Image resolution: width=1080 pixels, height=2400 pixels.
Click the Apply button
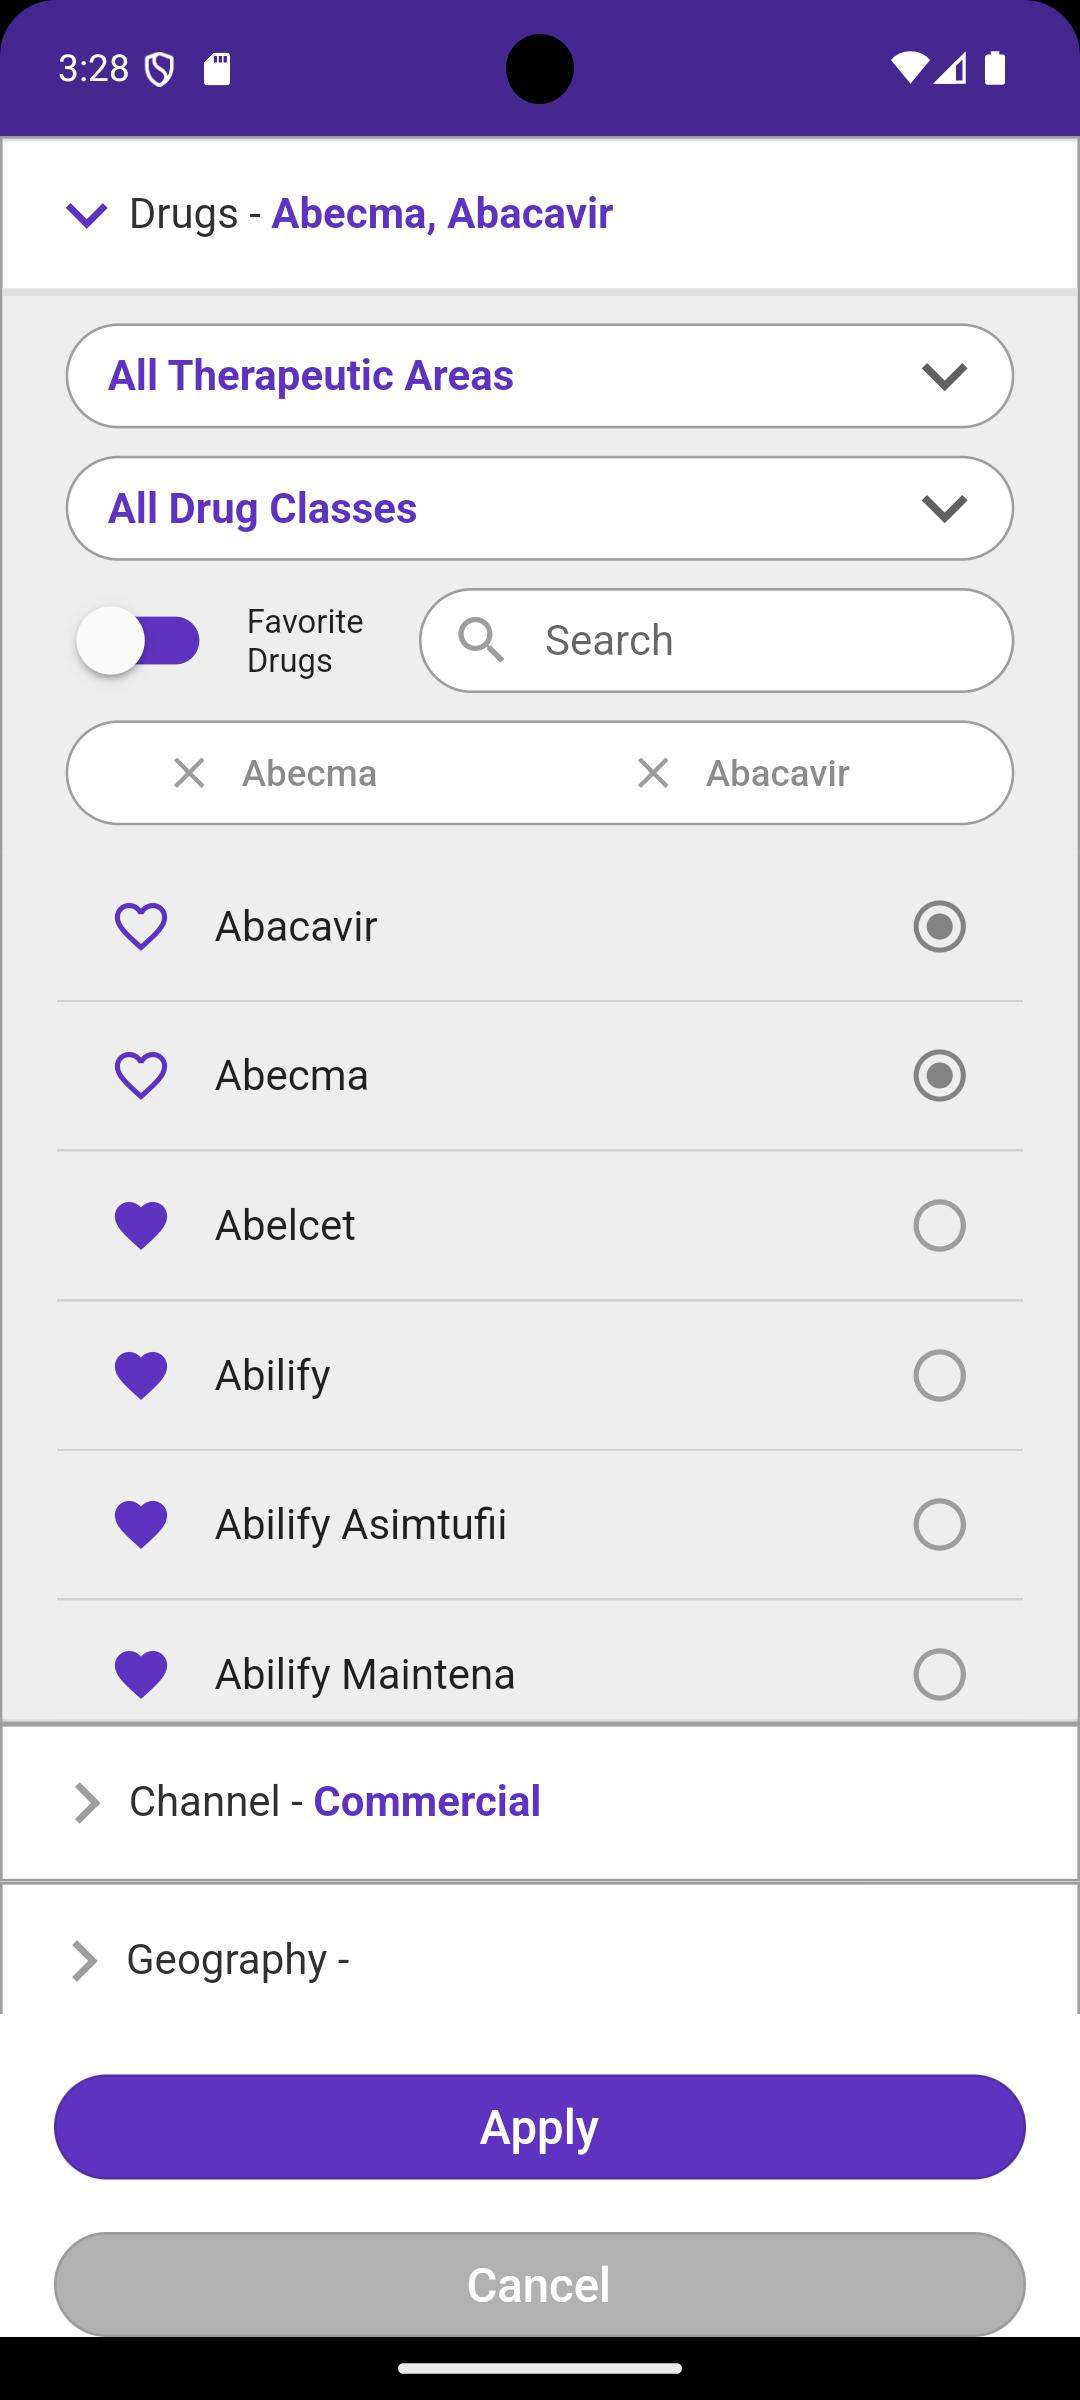pyautogui.click(x=540, y=2127)
